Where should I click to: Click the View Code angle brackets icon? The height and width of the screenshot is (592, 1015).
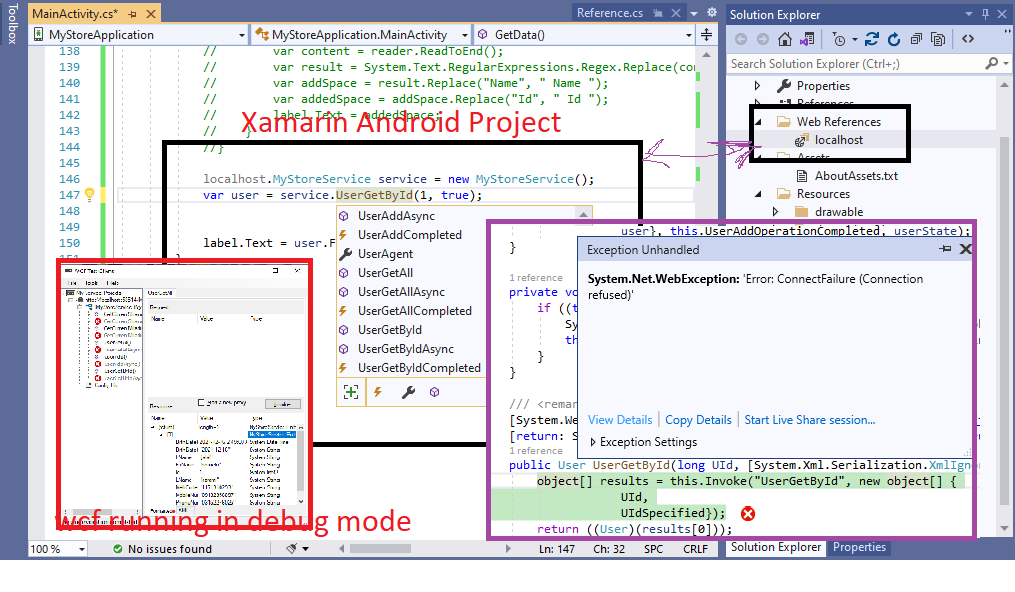pyautogui.click(x=969, y=39)
